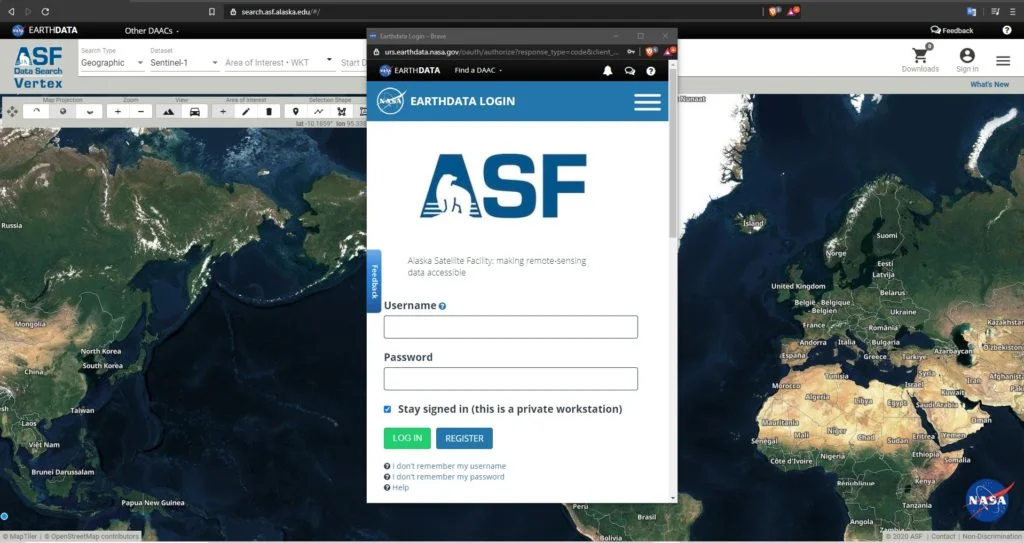The width and height of the screenshot is (1024, 543).
Task: Edit the area of interest with pencil
Action: click(246, 112)
